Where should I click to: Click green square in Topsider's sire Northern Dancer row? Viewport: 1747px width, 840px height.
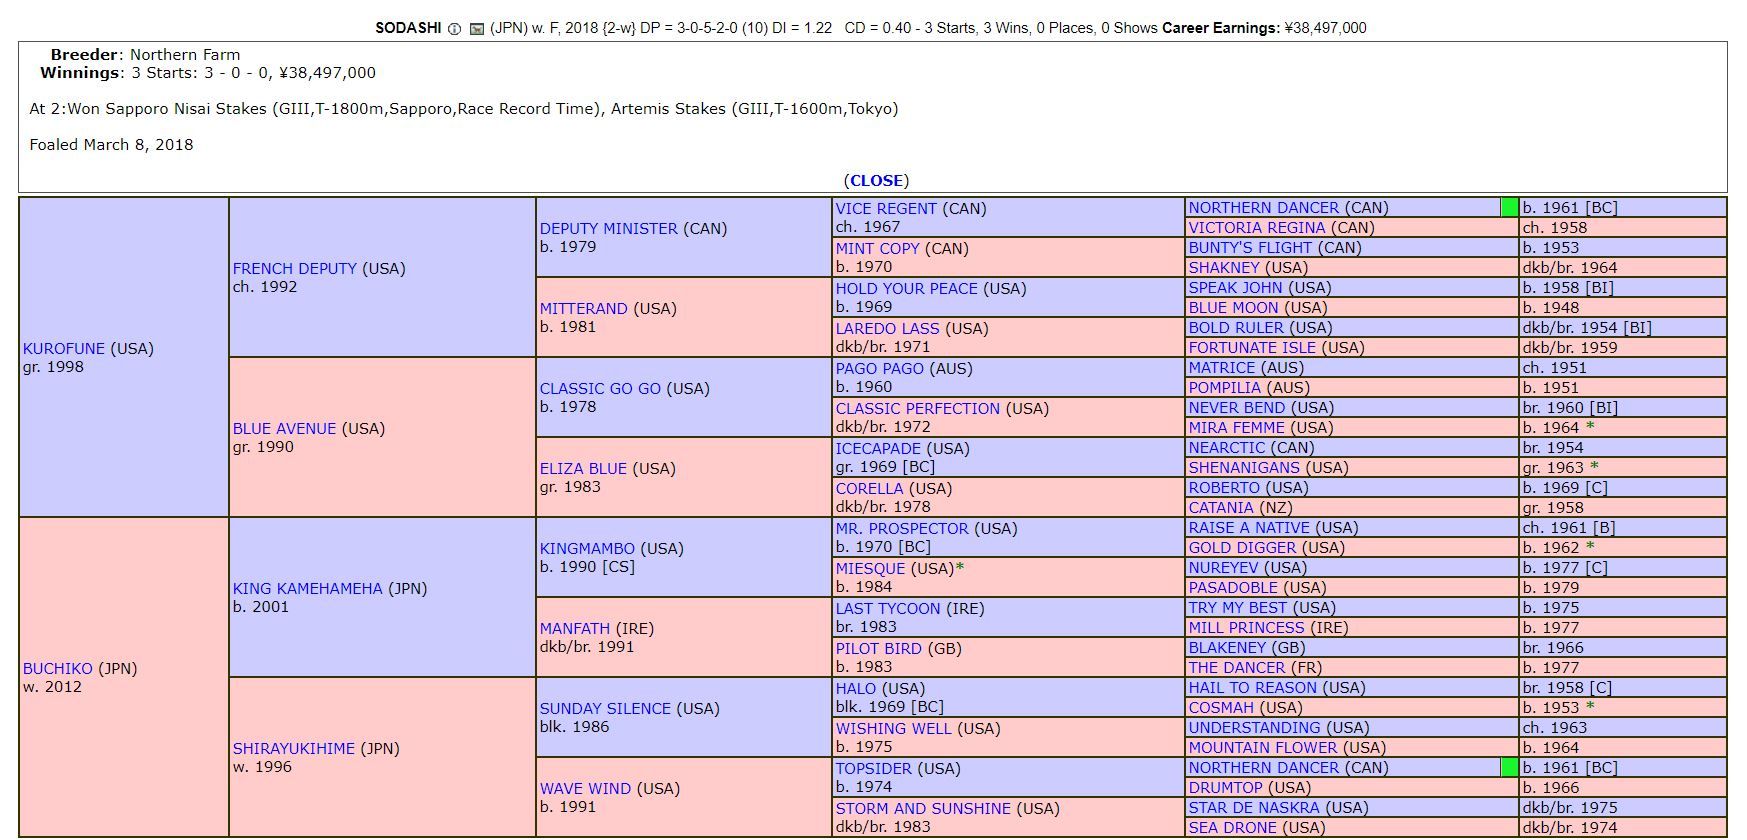1509,767
